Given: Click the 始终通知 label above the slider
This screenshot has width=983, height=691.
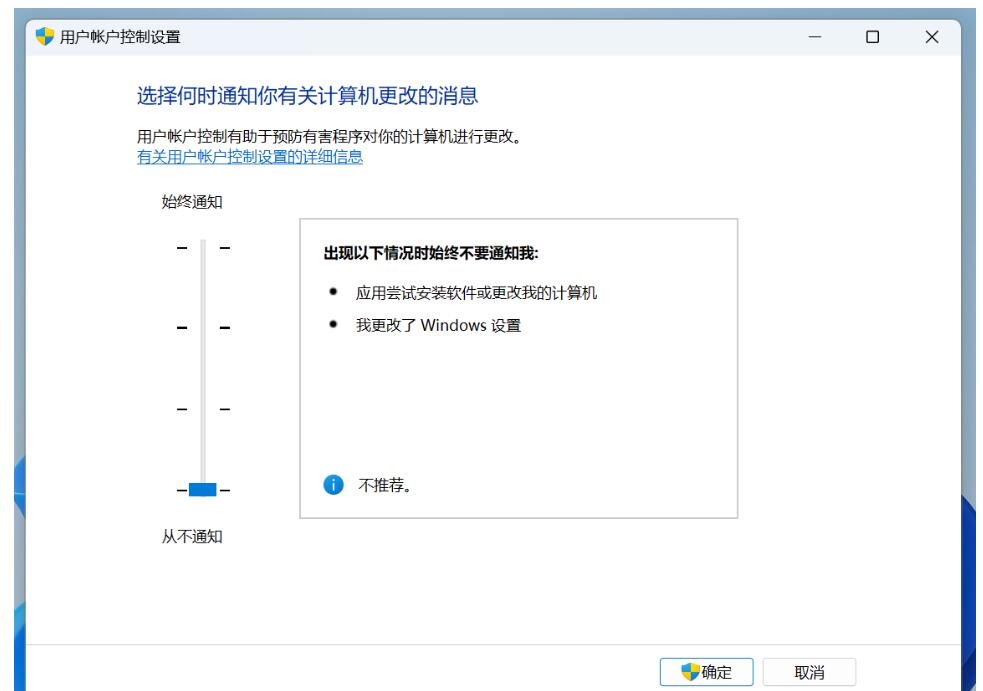Looking at the screenshot, I should (192, 202).
